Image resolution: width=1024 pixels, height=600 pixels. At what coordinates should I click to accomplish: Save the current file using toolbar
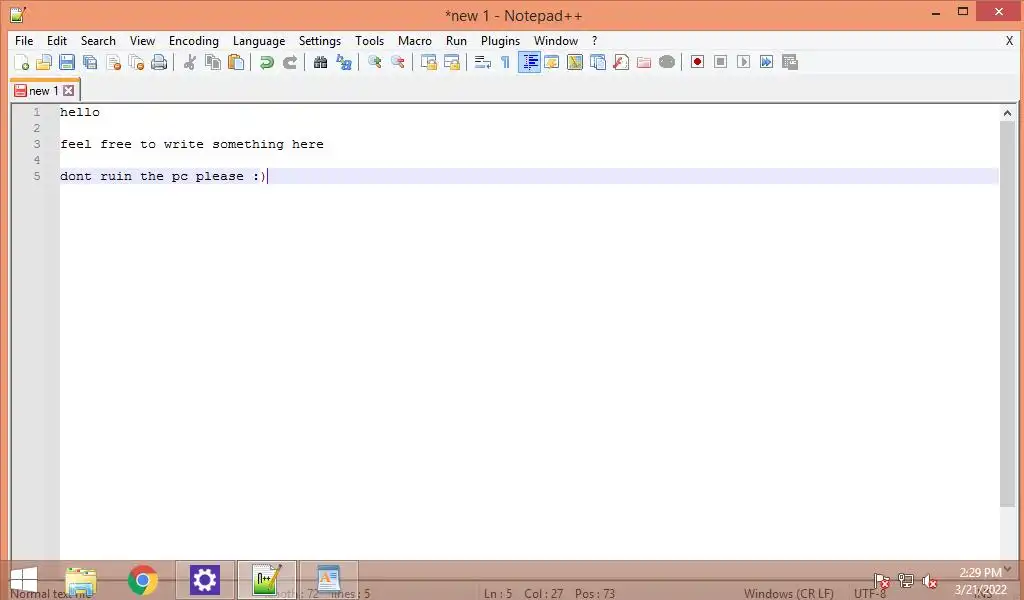67,62
